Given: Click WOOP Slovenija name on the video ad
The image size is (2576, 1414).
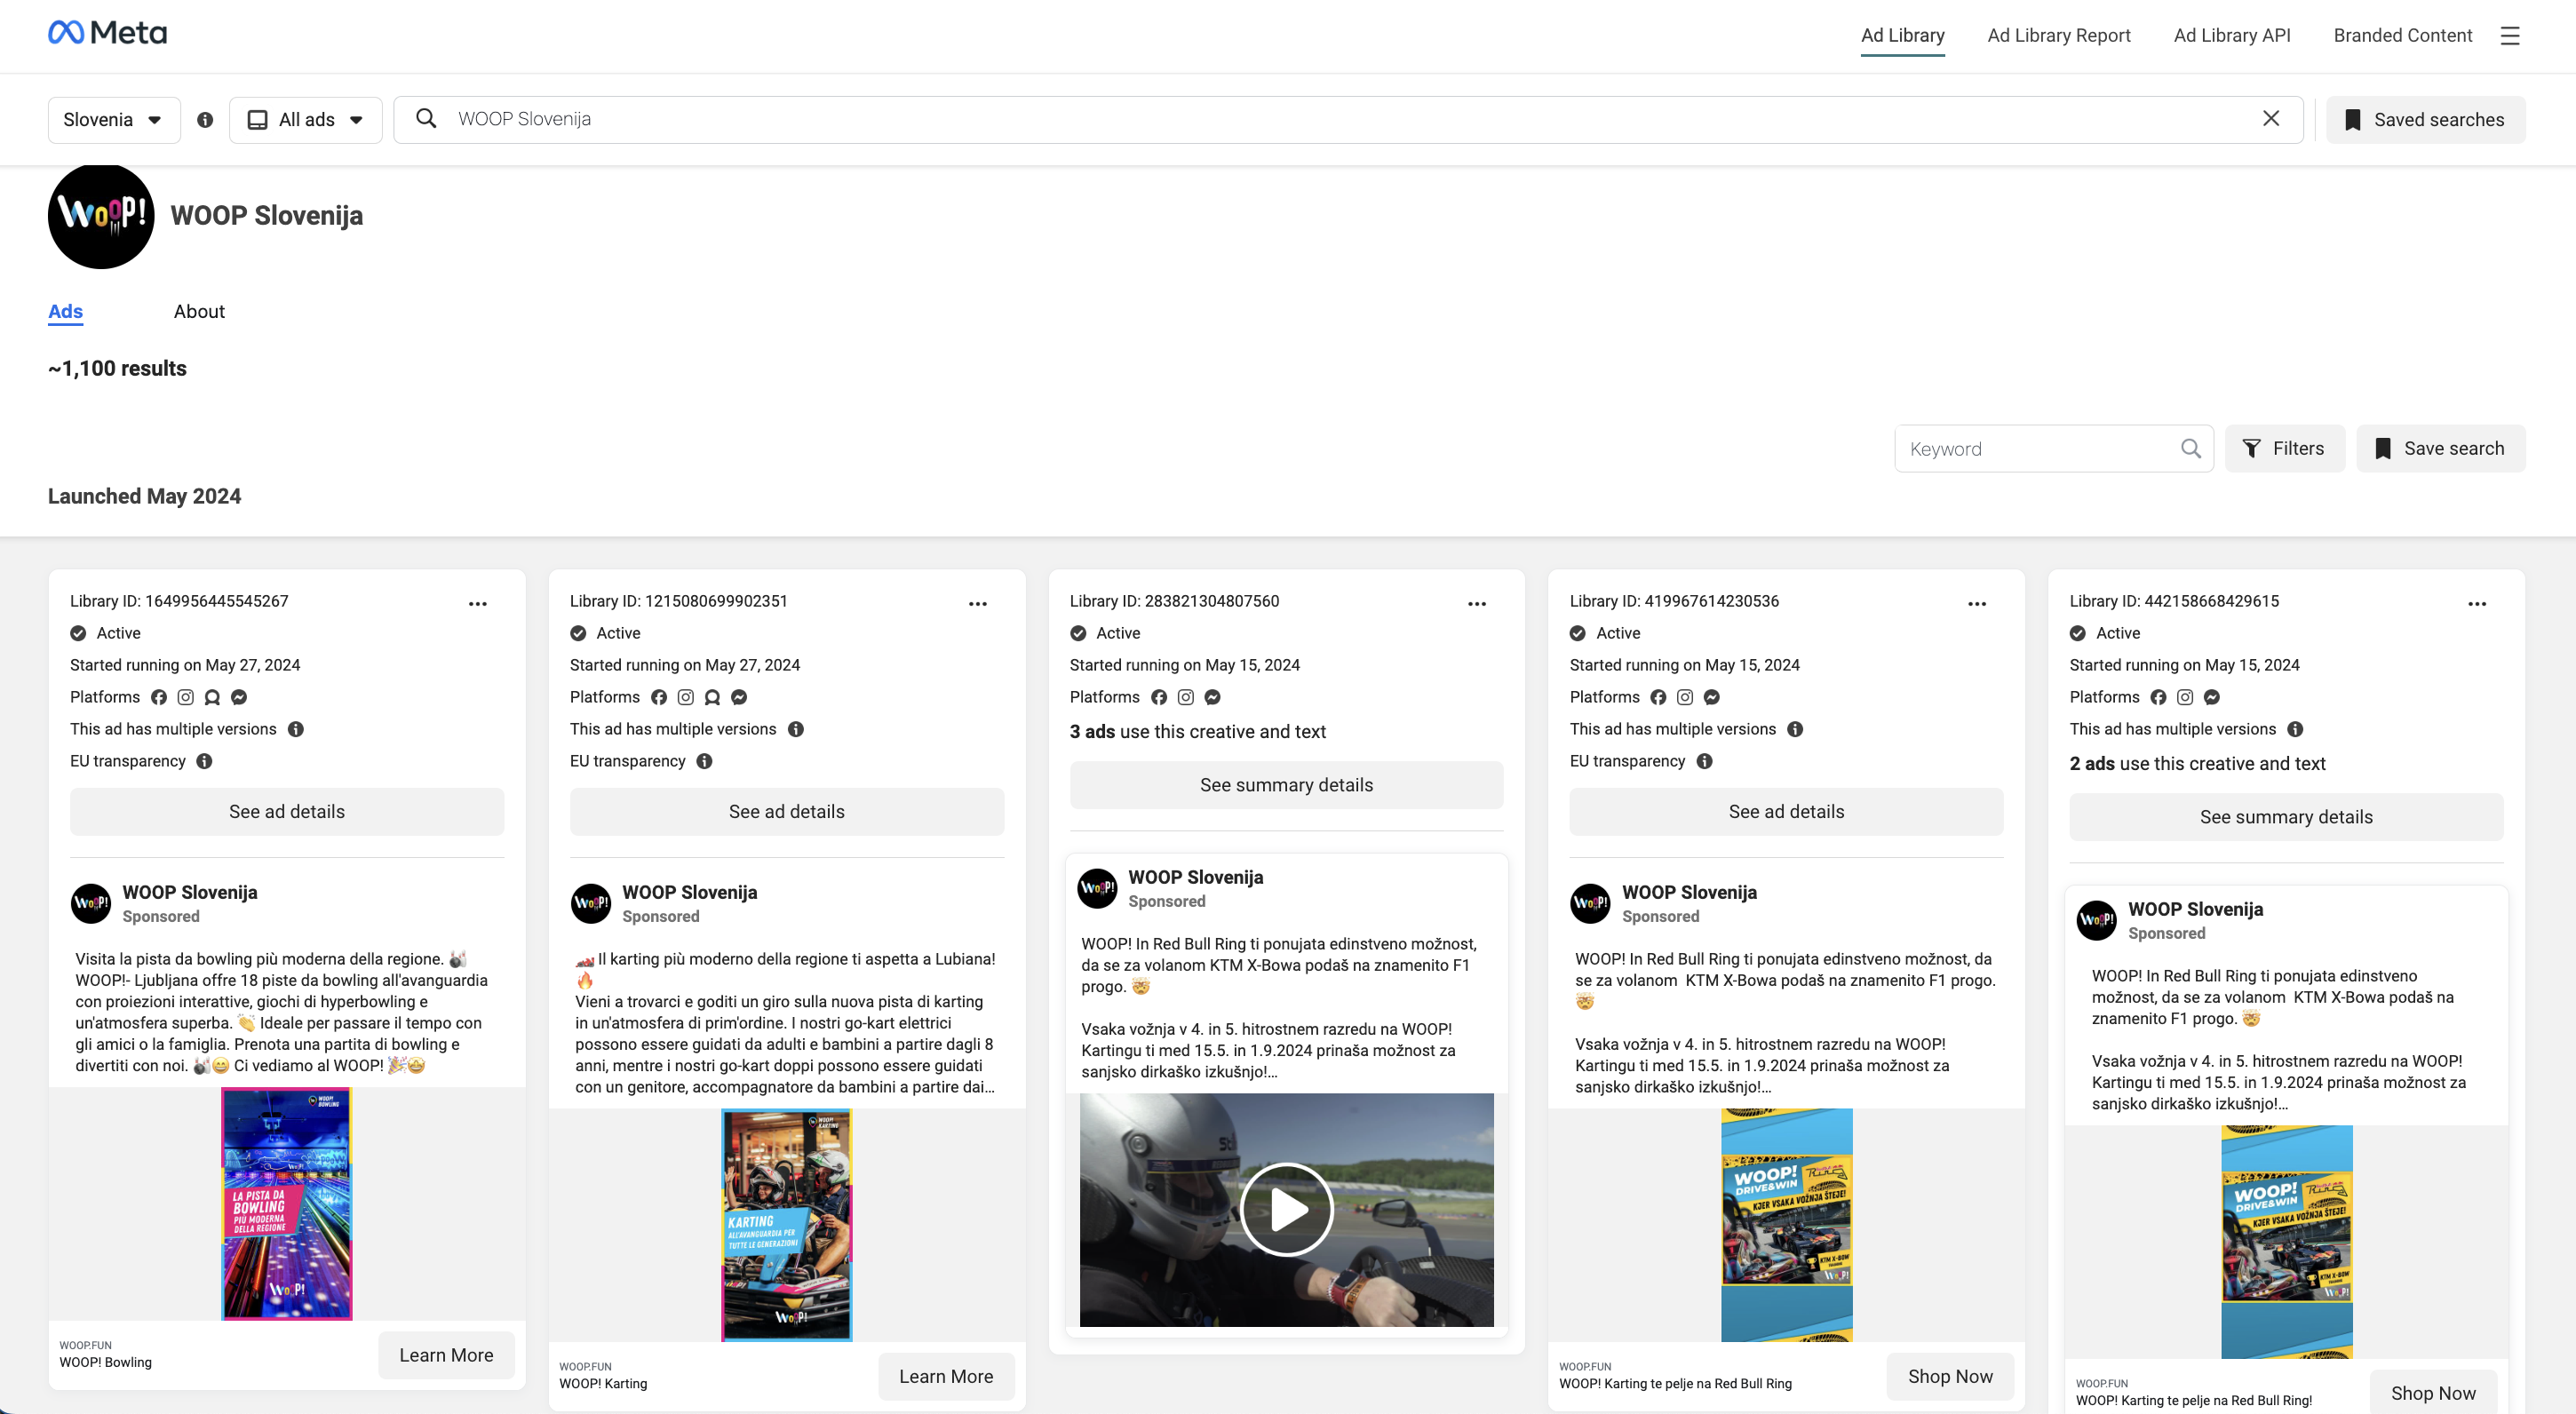Looking at the screenshot, I should click(x=1196, y=877).
